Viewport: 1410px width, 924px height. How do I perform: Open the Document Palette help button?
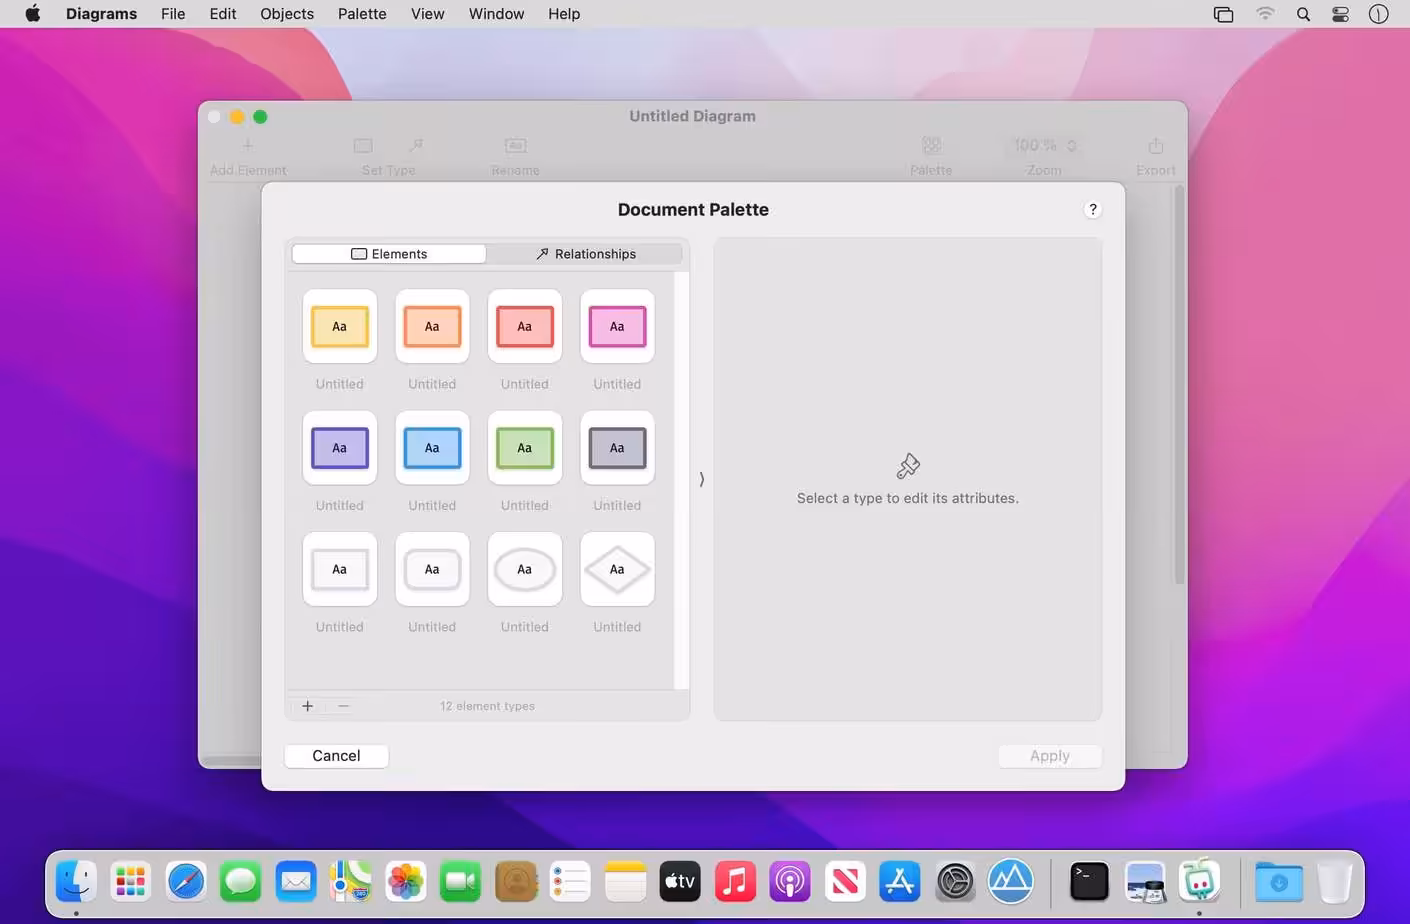1093,209
